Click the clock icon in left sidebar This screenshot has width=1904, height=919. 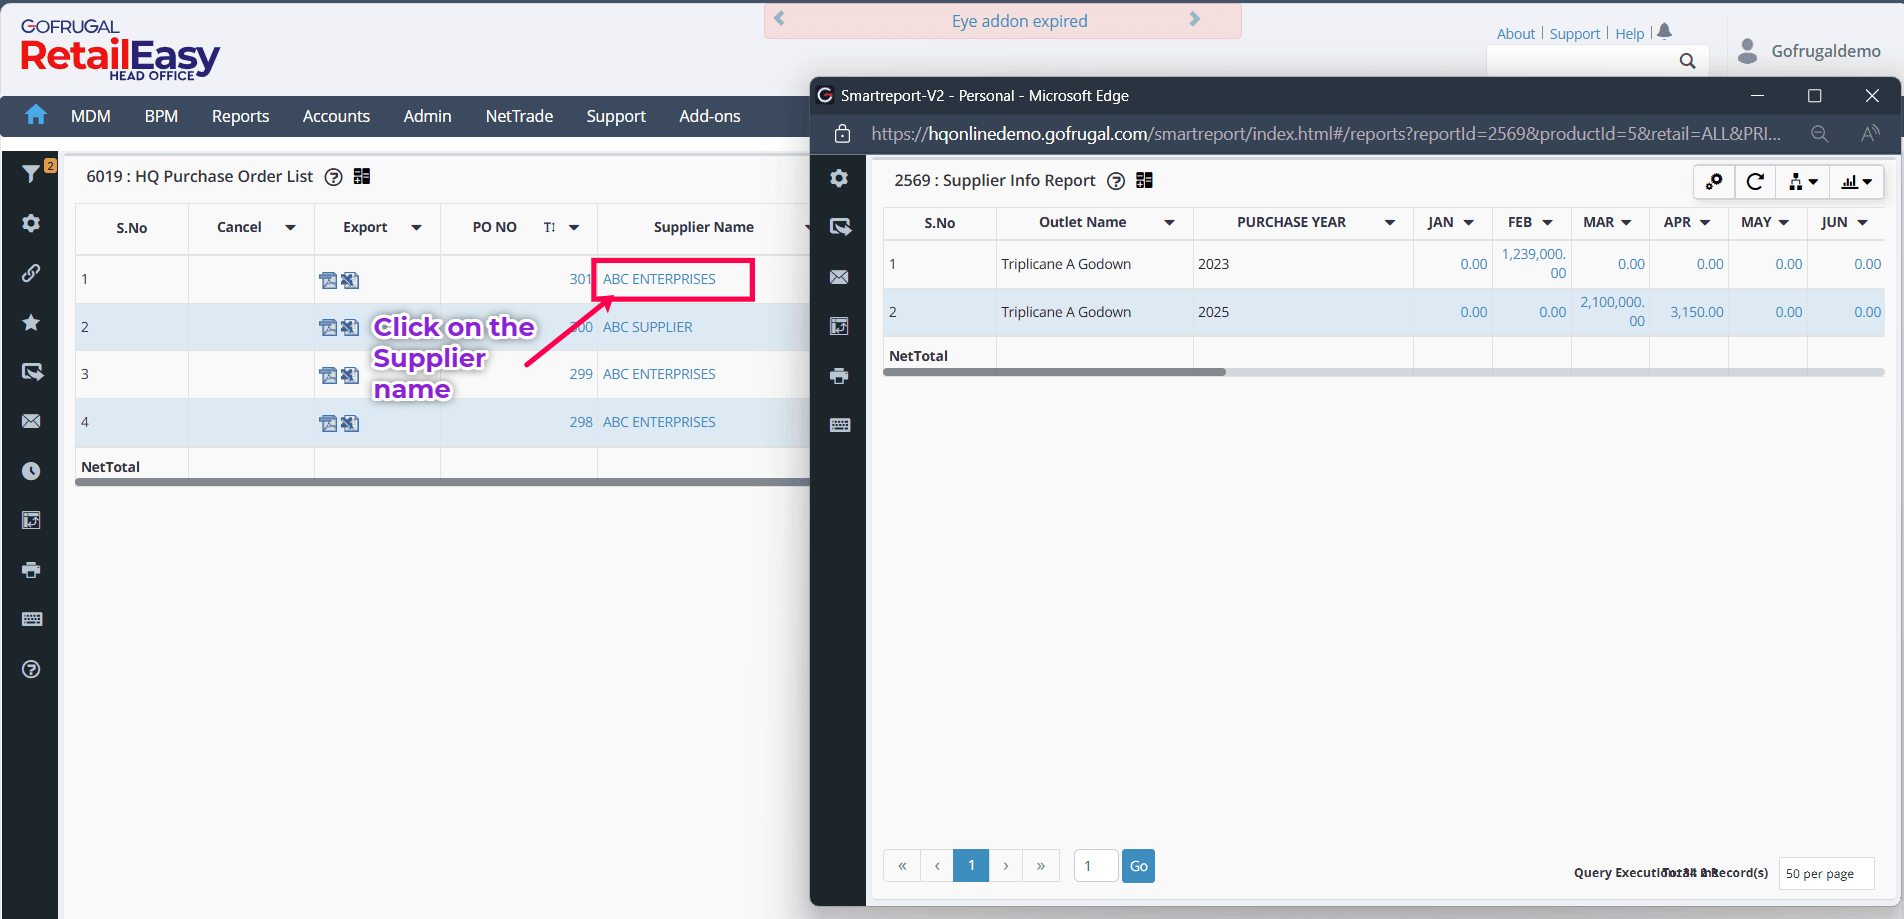click(x=31, y=471)
